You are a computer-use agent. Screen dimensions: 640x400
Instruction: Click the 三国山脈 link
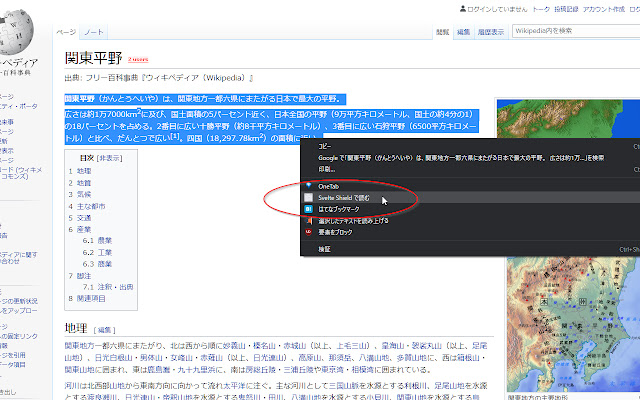344,386
